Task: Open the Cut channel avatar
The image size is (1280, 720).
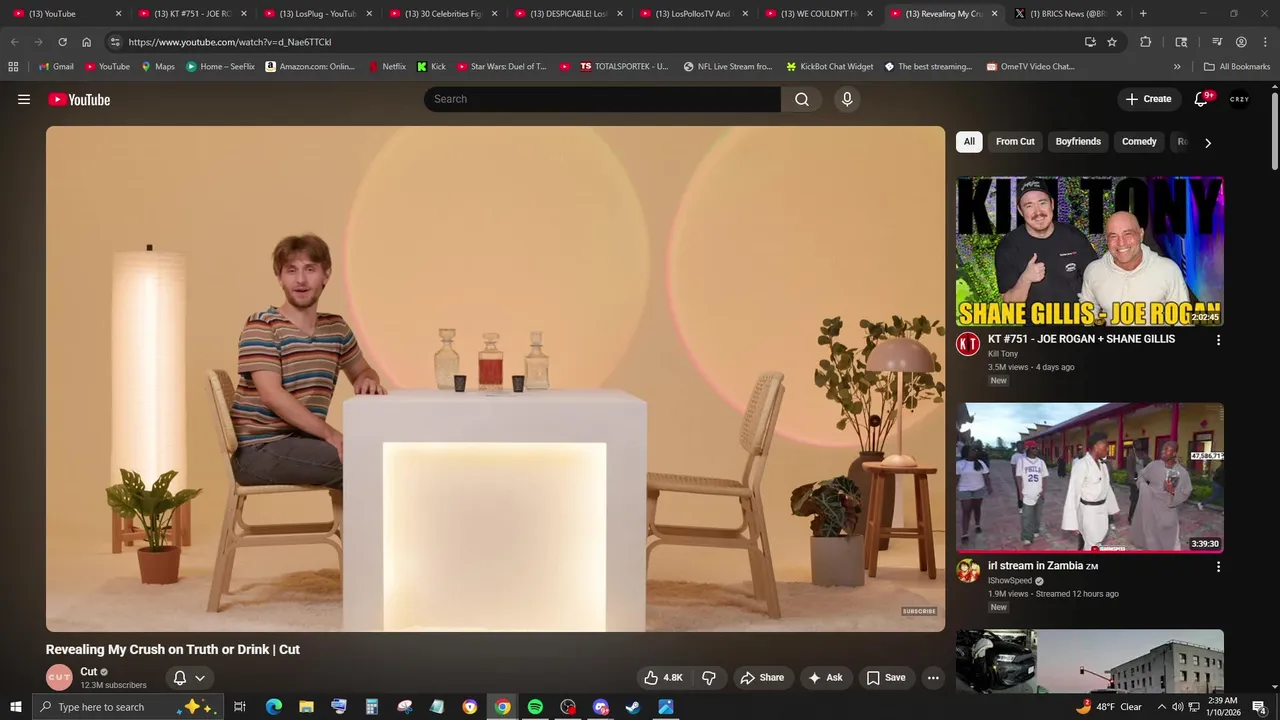Action: (x=60, y=677)
